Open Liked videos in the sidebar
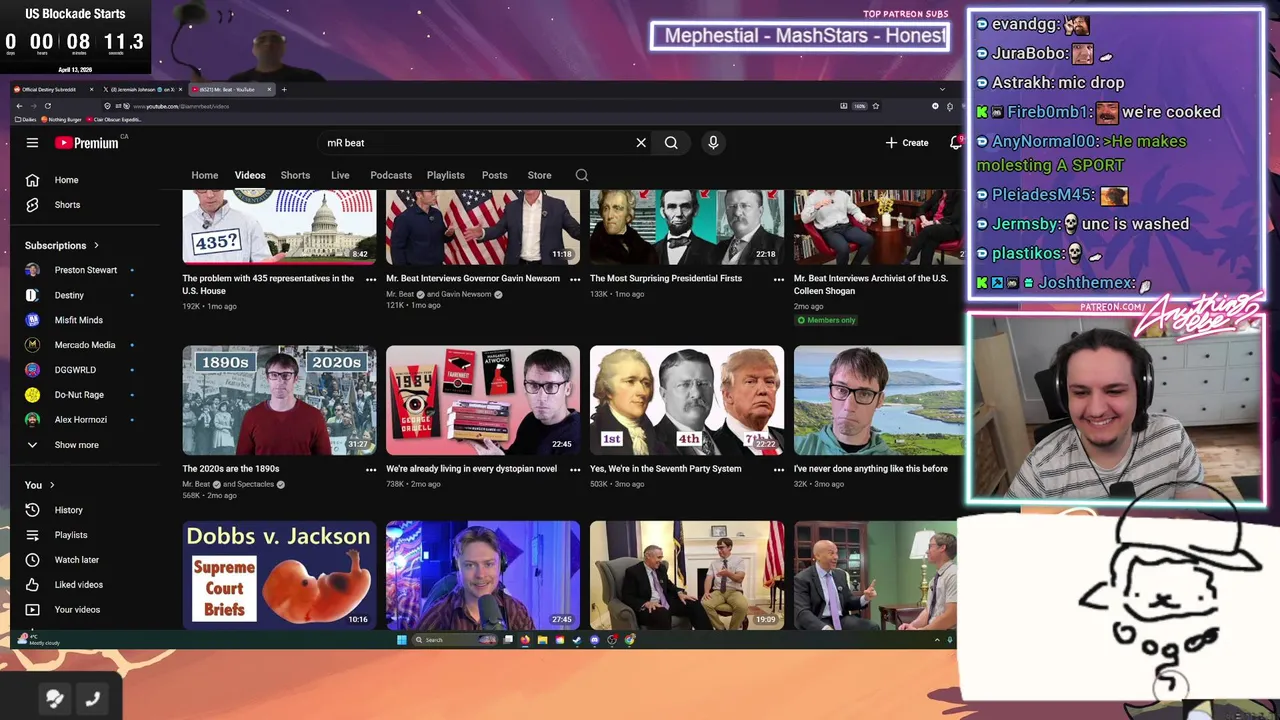The height and width of the screenshot is (720, 1280). tap(78, 585)
